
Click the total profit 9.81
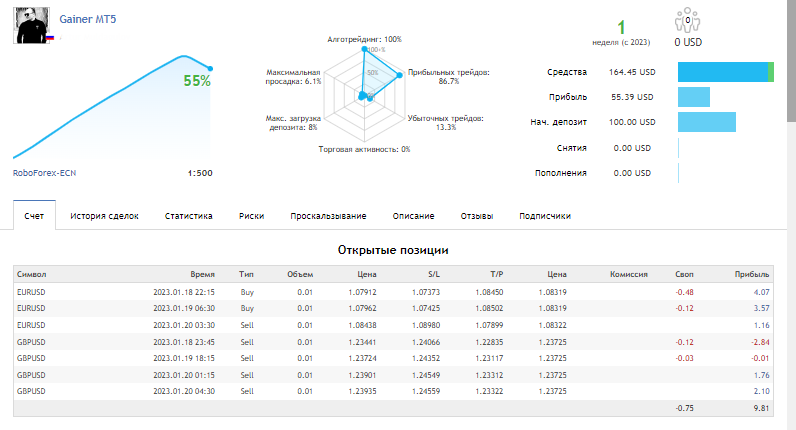(x=761, y=408)
